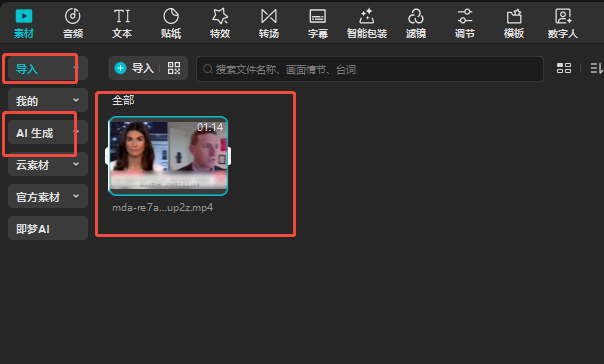Open the 调节 adjustment tab

(x=465, y=23)
